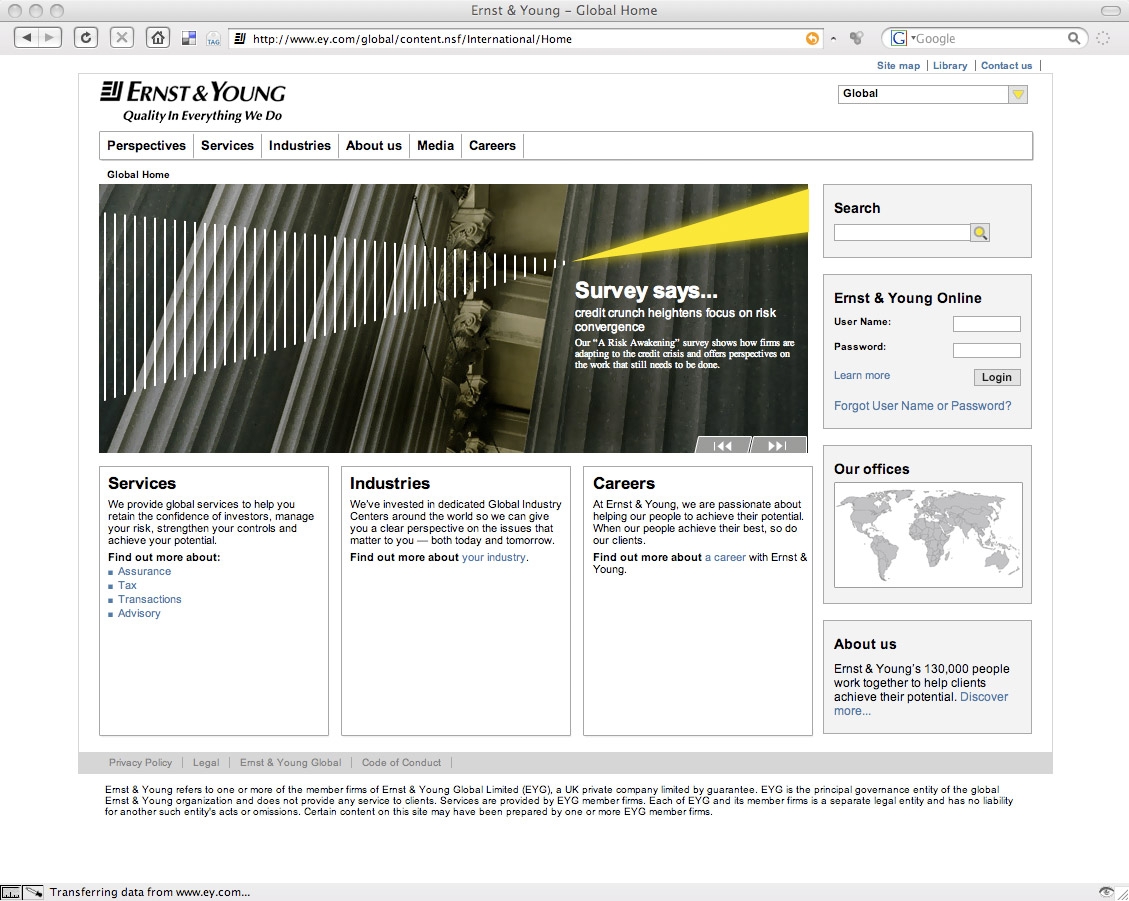This screenshot has width=1129, height=901.
Task: Click the site Search magnifier button
Action: [980, 233]
